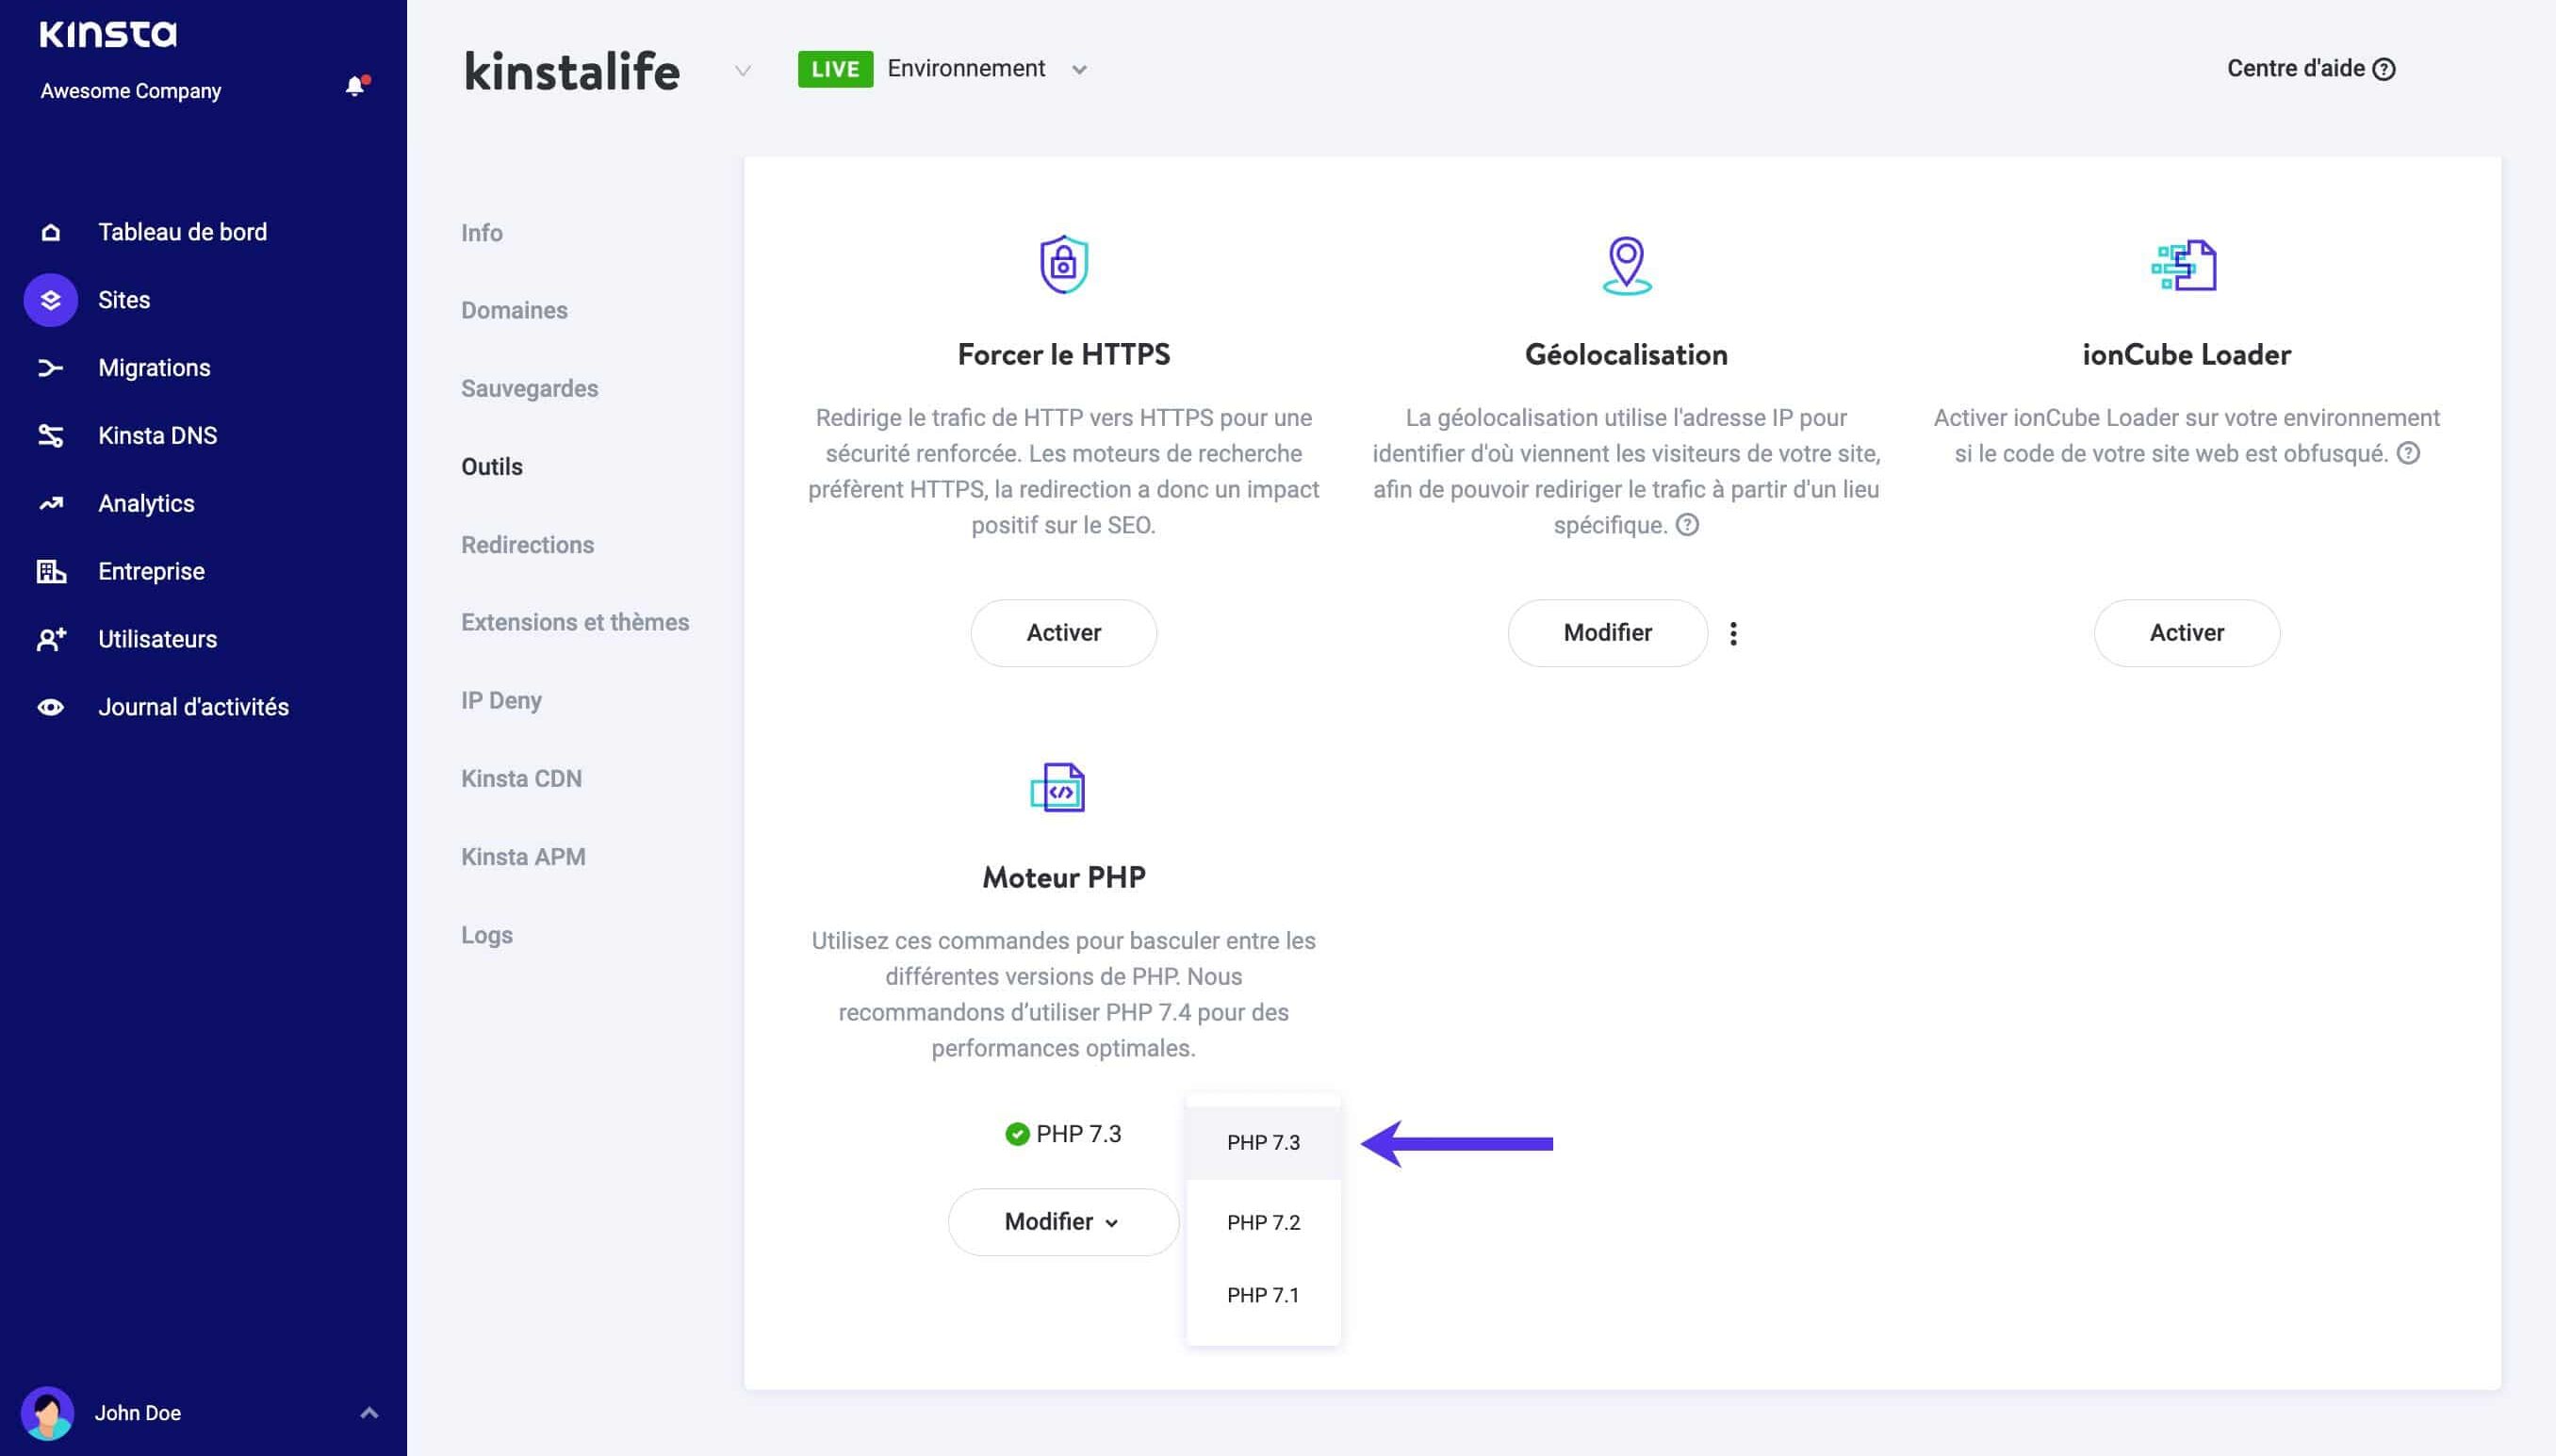Viewport: 2556px width, 1456px height.
Task: Click the Centre d'aide question mark icon
Action: pos(2384,69)
